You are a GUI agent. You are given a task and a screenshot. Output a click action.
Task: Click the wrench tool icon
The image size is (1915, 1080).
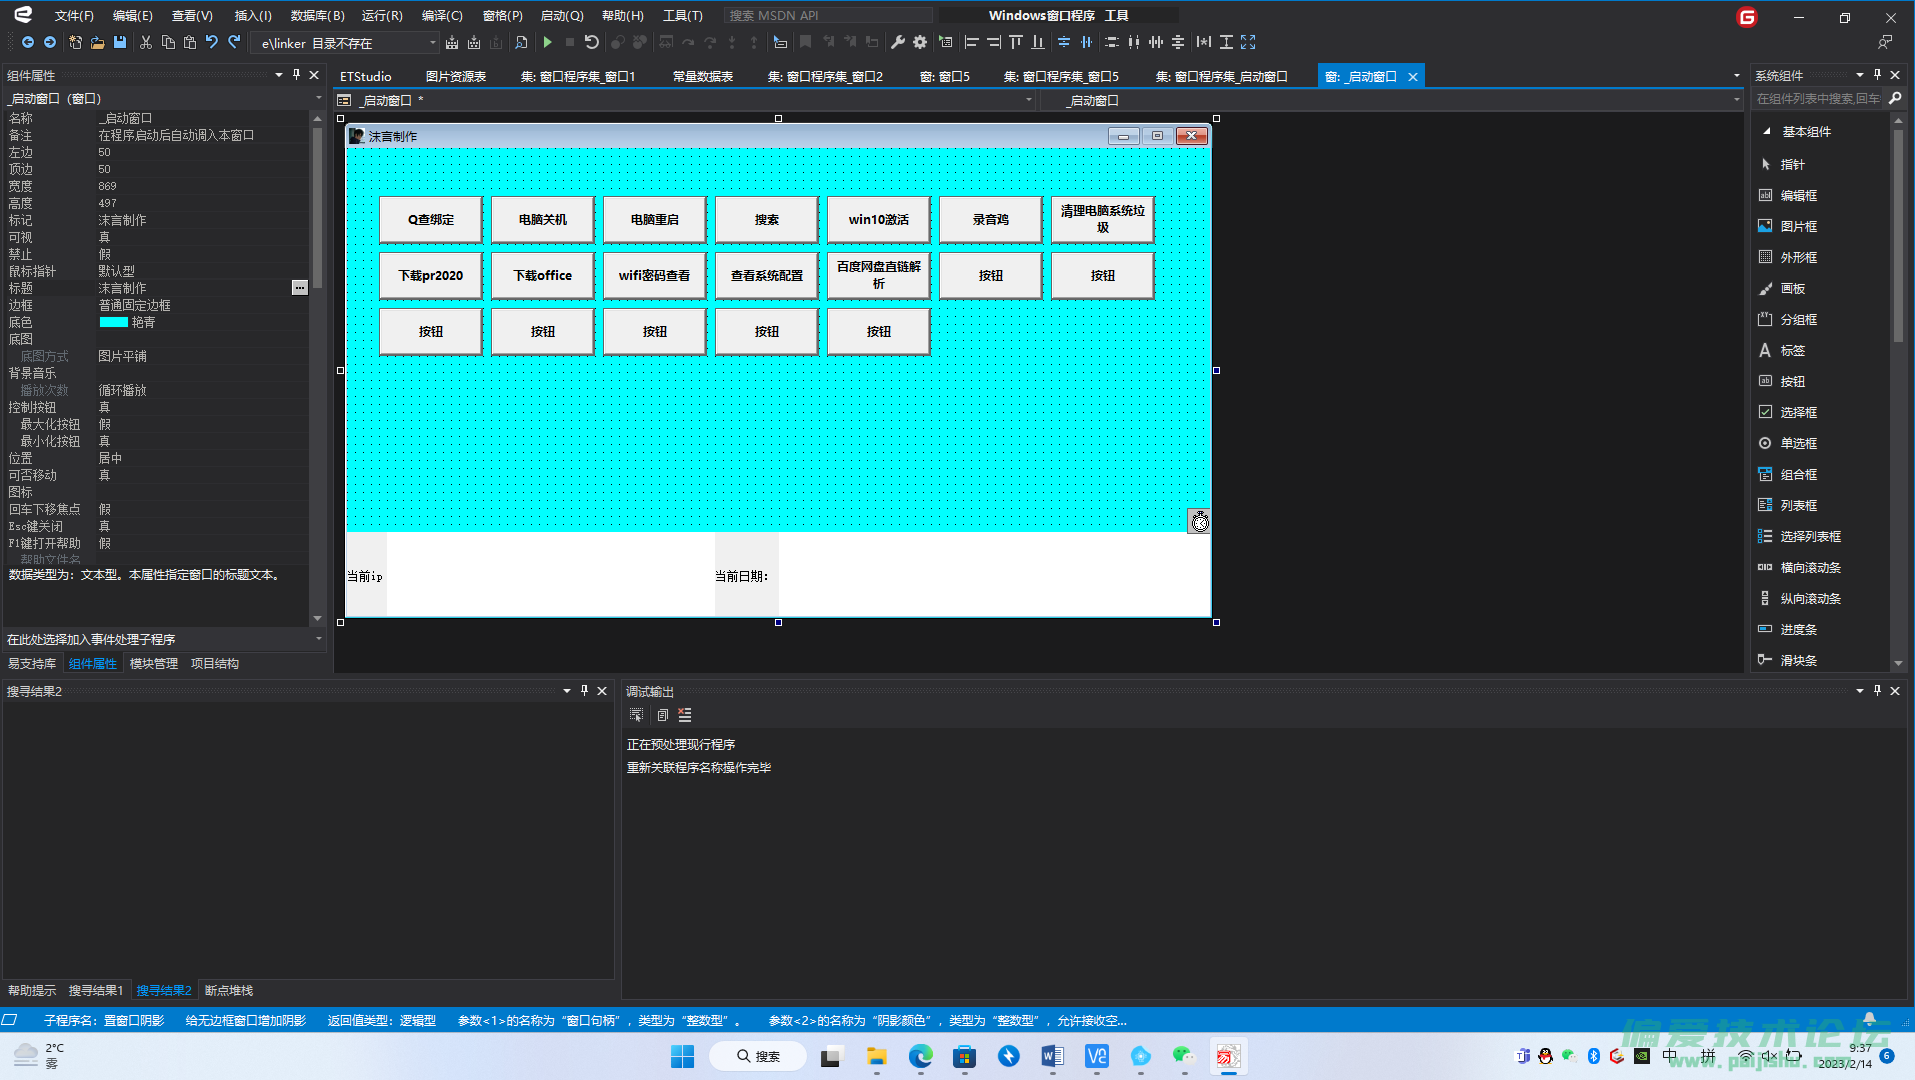[x=898, y=42]
